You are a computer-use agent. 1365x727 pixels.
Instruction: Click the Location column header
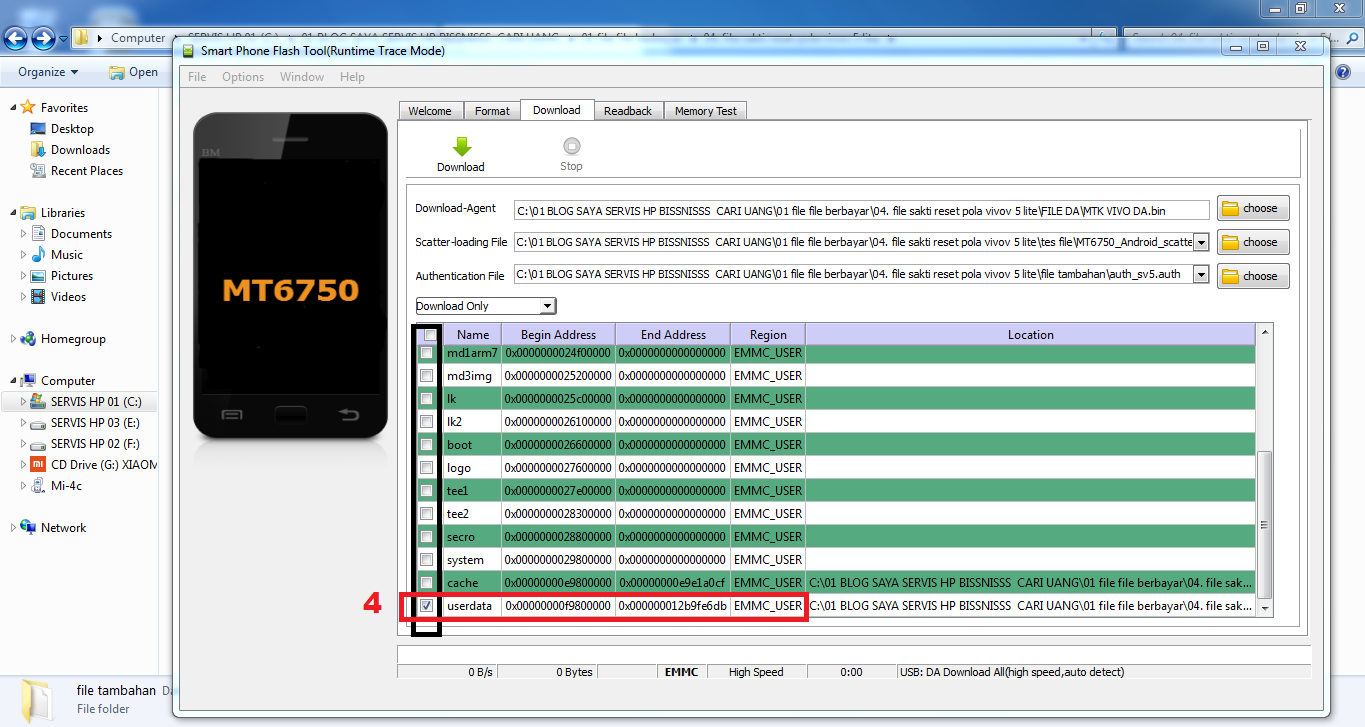tap(1030, 335)
